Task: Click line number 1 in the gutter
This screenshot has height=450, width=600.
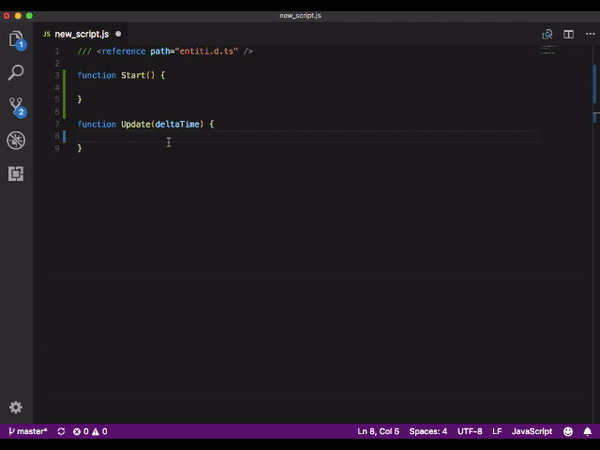Action: [57, 51]
